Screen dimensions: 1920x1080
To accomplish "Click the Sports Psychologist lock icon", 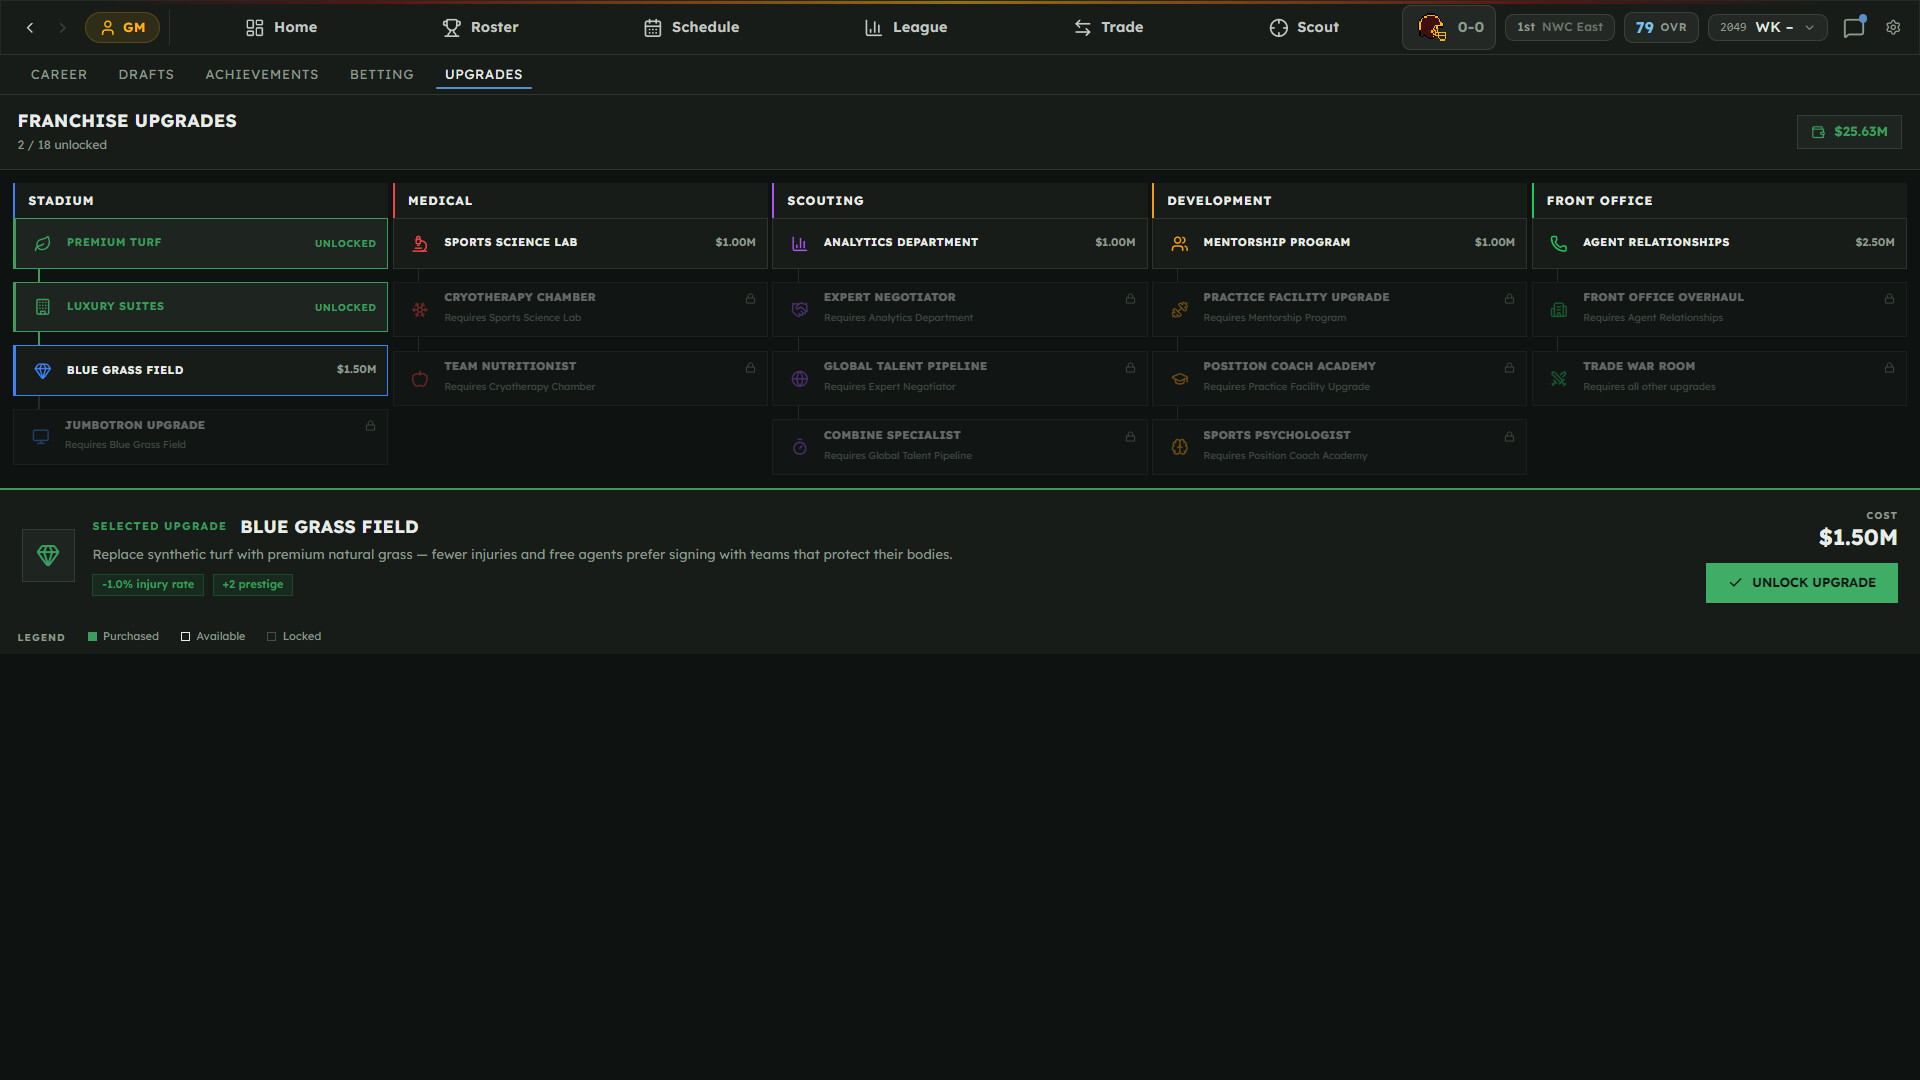I will pyautogui.click(x=1509, y=437).
